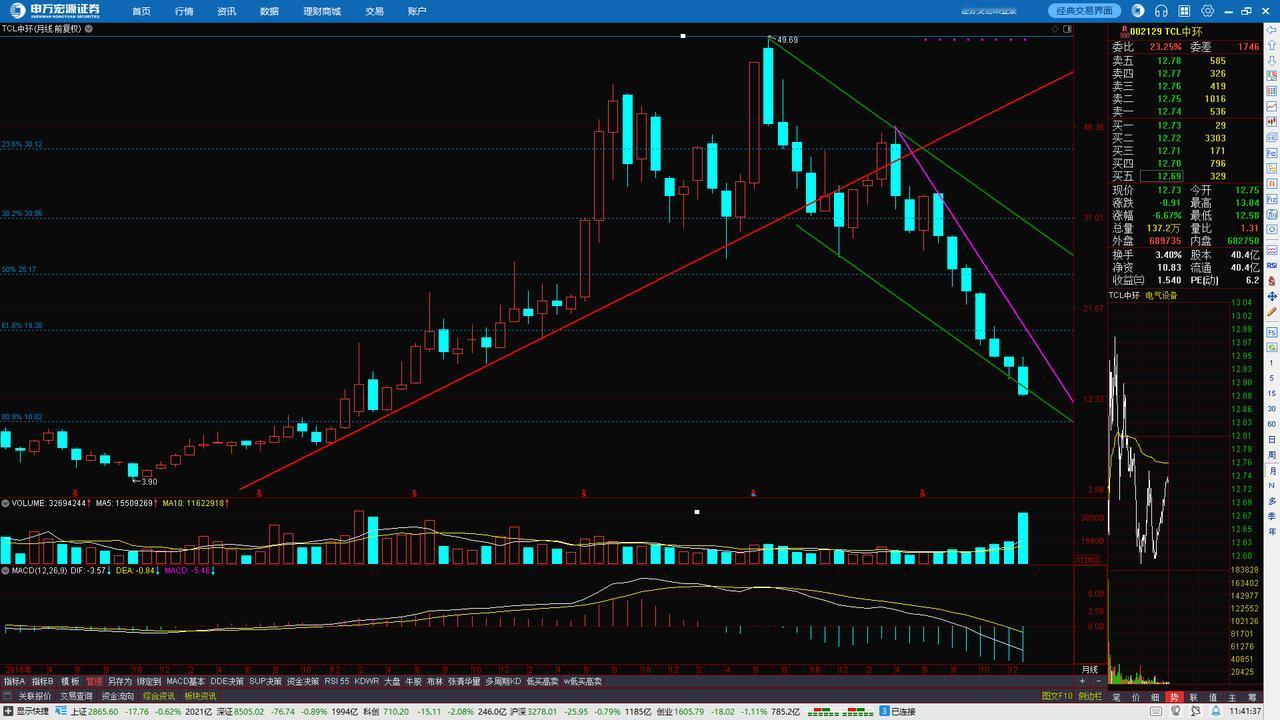Select the 主 main-force tab

pyautogui.click(x=1232, y=697)
